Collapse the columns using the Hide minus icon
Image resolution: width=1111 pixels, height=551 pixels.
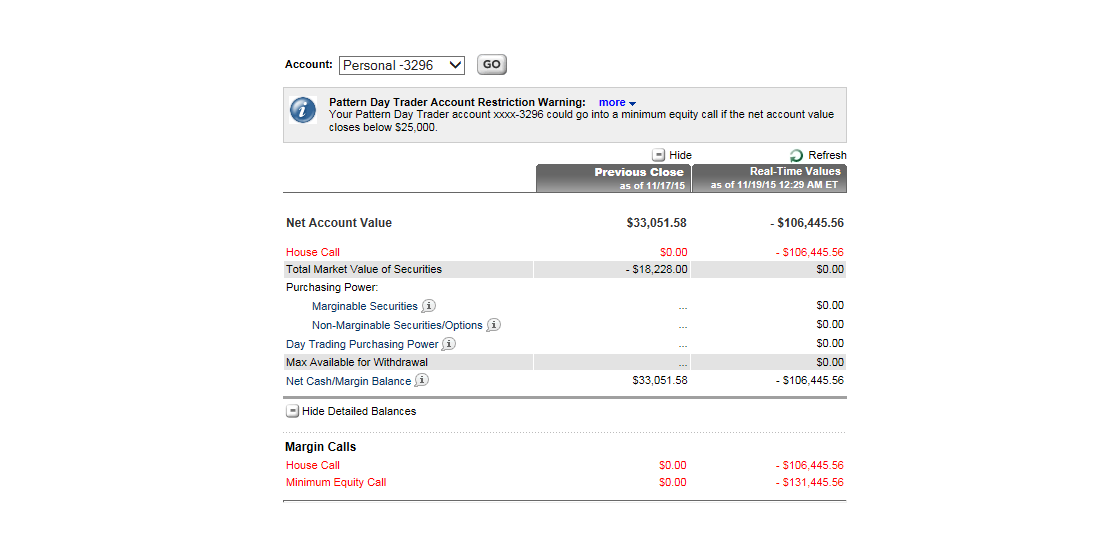(659, 155)
